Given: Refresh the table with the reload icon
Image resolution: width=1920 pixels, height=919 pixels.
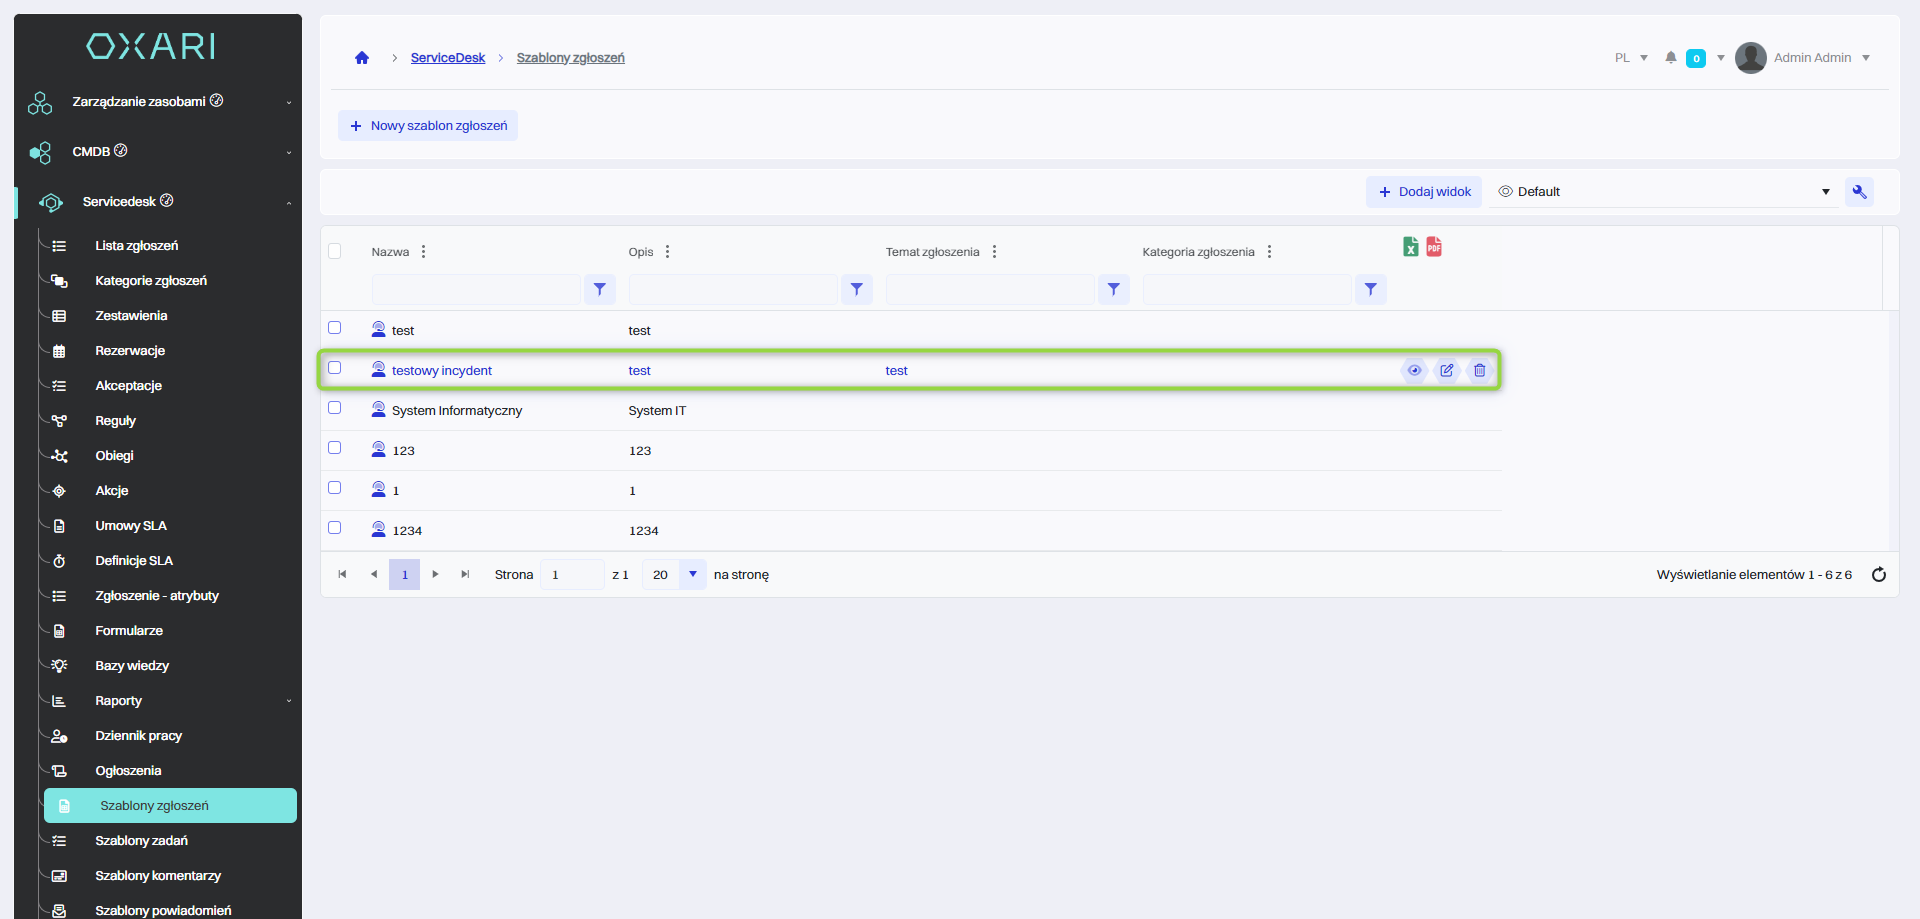Looking at the screenshot, I should (1878, 575).
